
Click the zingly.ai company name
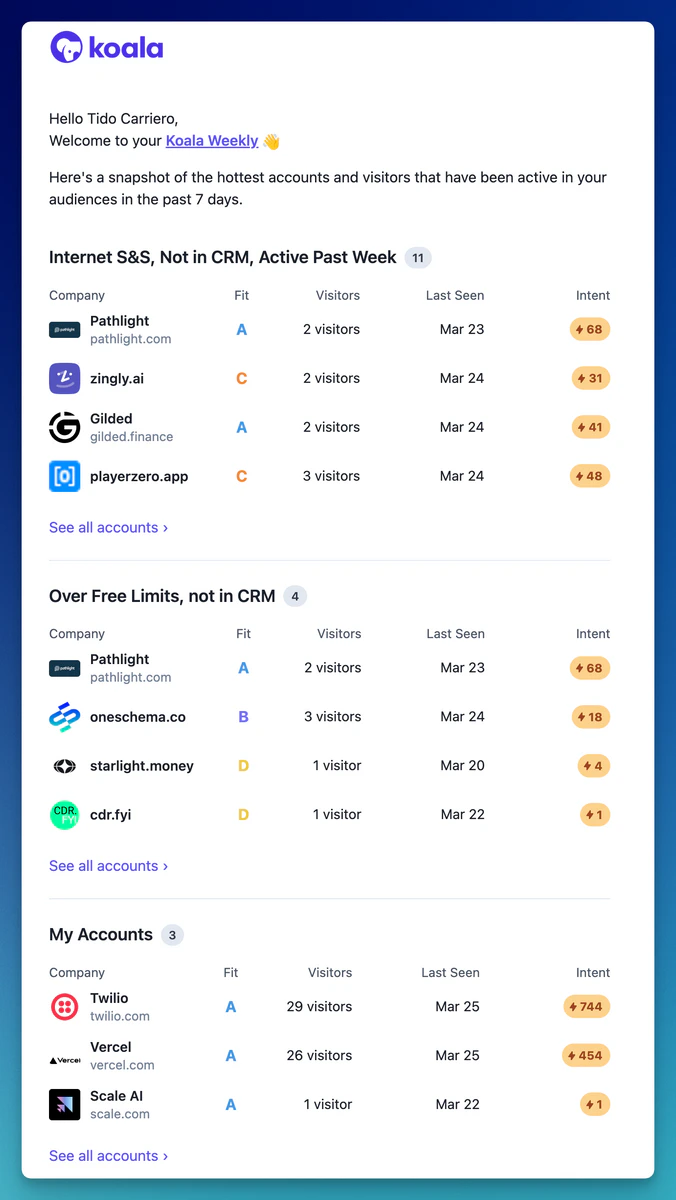[x=117, y=378]
